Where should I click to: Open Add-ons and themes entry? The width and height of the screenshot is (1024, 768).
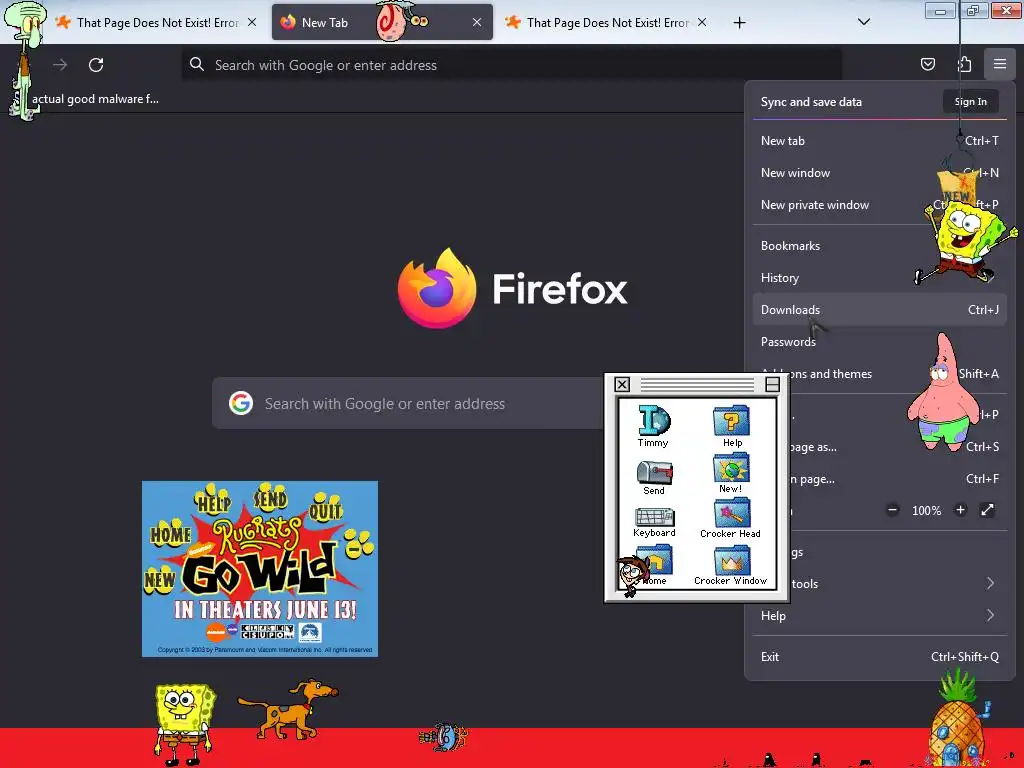coord(879,374)
